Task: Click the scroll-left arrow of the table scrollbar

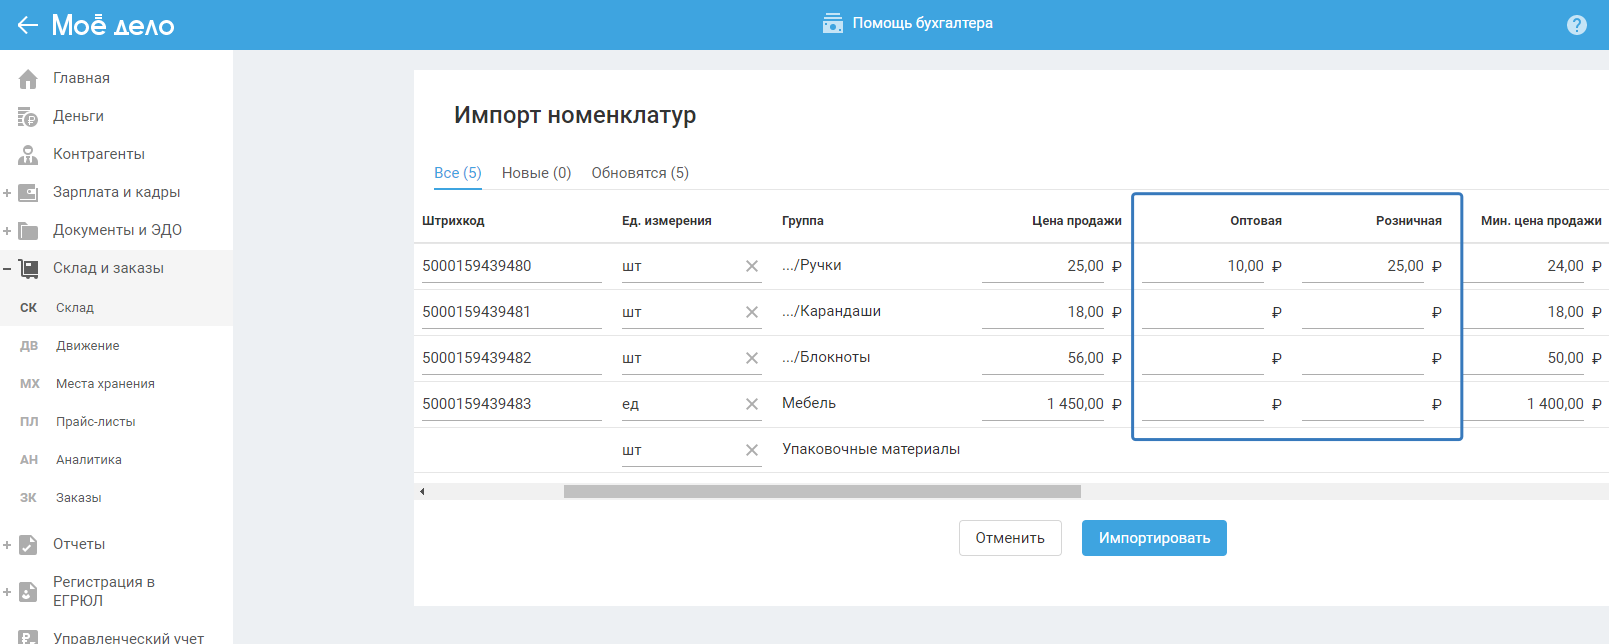Action: point(422,491)
